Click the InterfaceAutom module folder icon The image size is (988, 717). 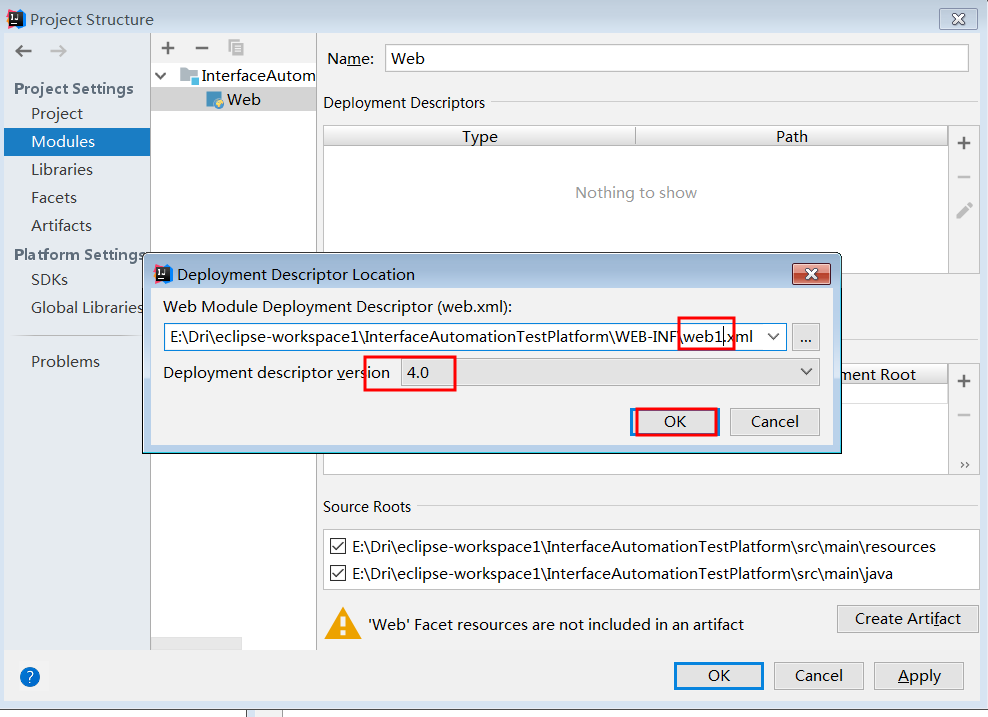pyautogui.click(x=189, y=76)
